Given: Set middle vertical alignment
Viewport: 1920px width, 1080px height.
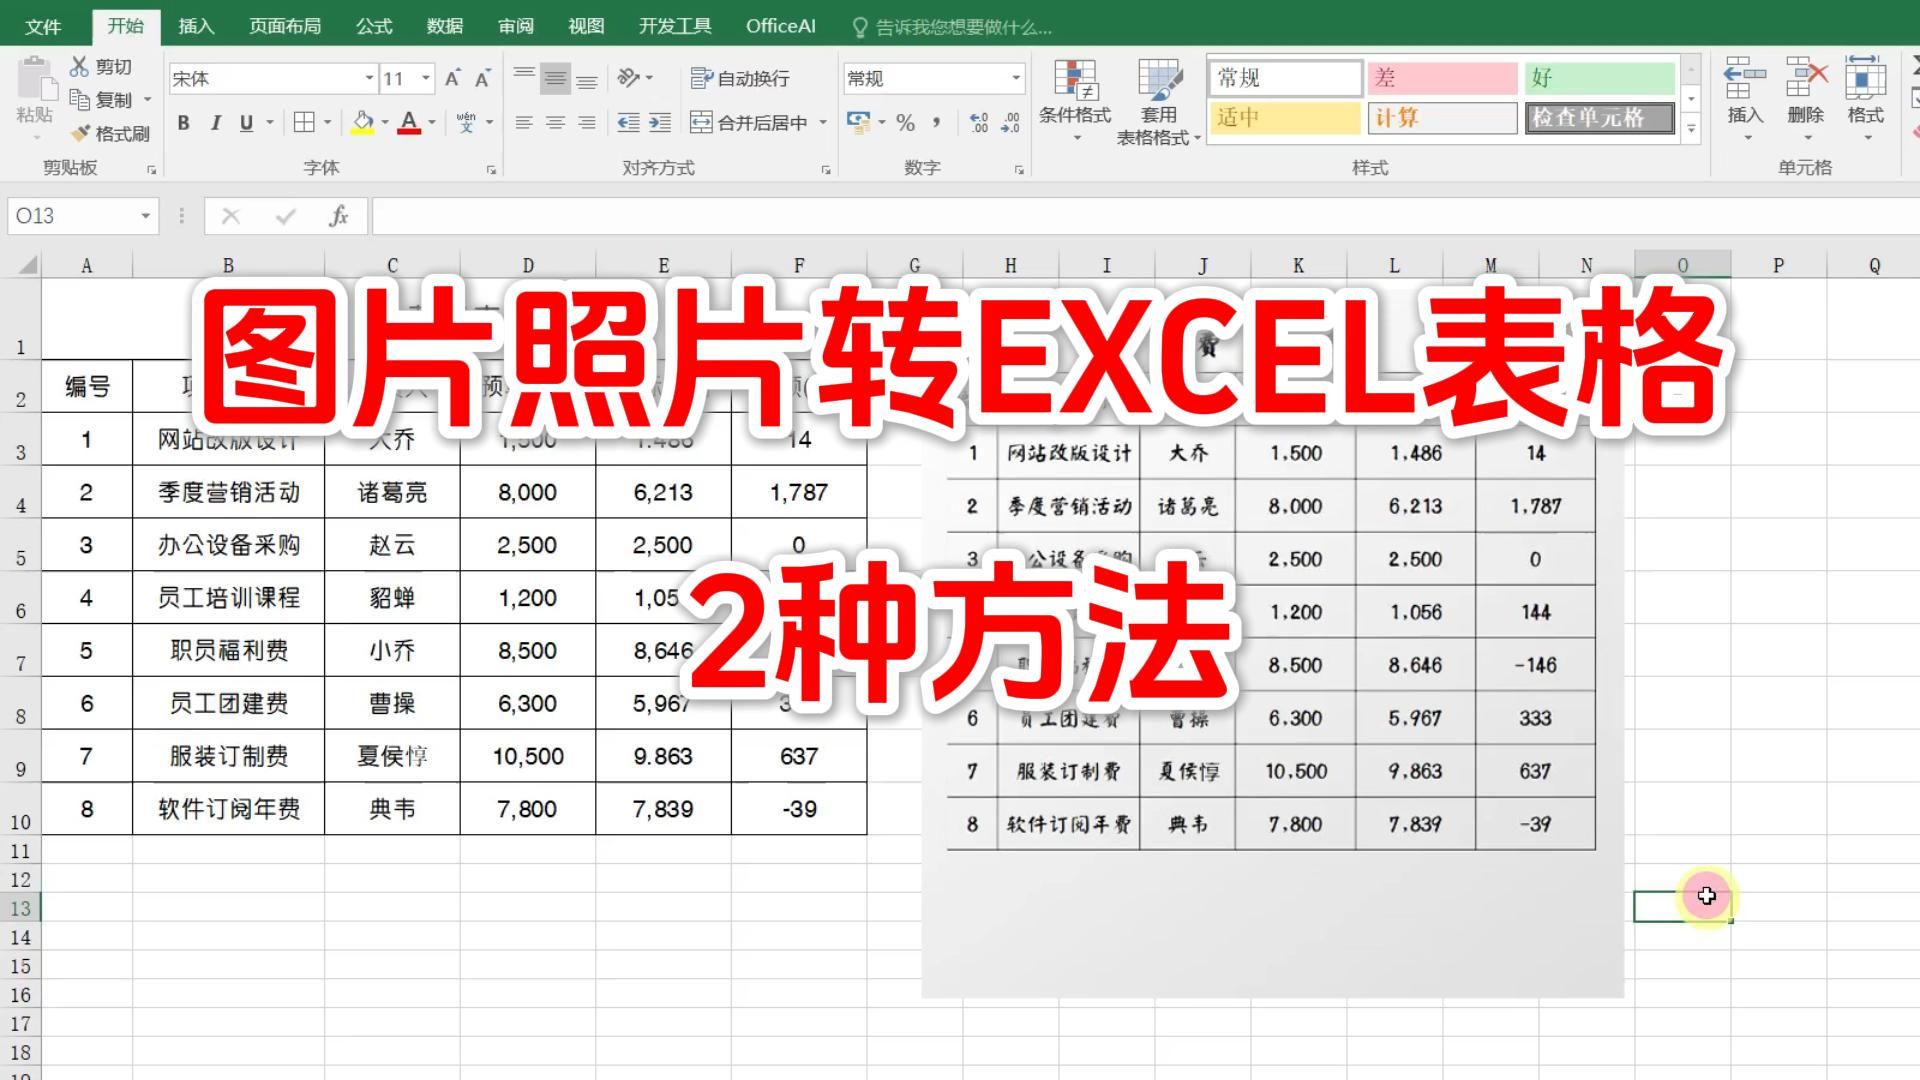Looking at the screenshot, I should coord(555,78).
